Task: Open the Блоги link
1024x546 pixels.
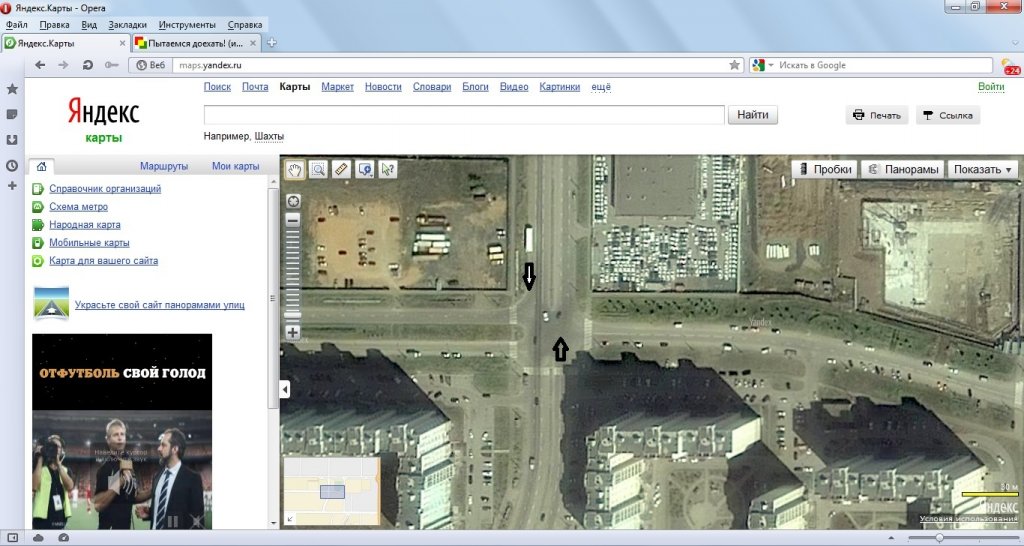Action: pyautogui.click(x=475, y=87)
